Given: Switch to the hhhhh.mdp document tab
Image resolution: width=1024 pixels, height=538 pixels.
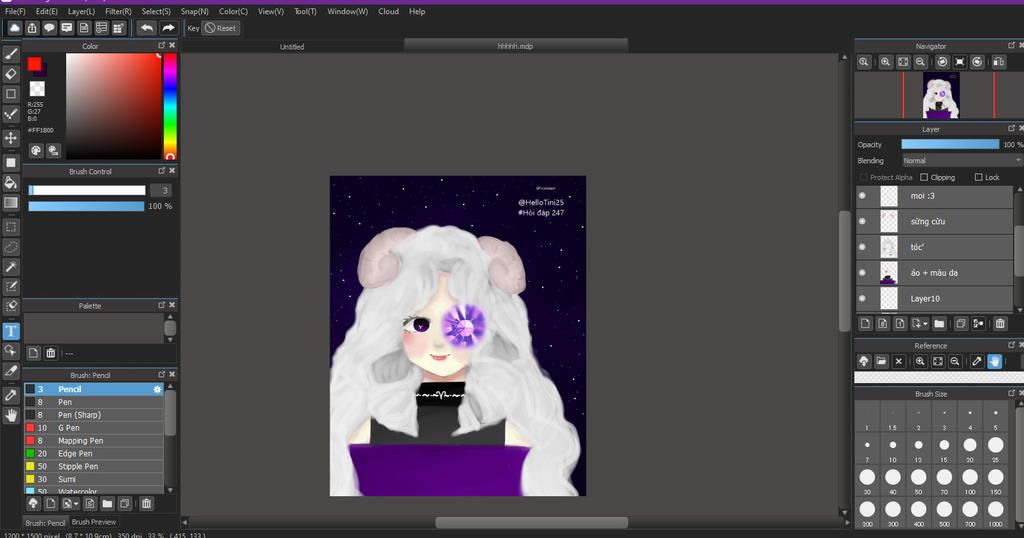Looking at the screenshot, I should click(x=515, y=46).
